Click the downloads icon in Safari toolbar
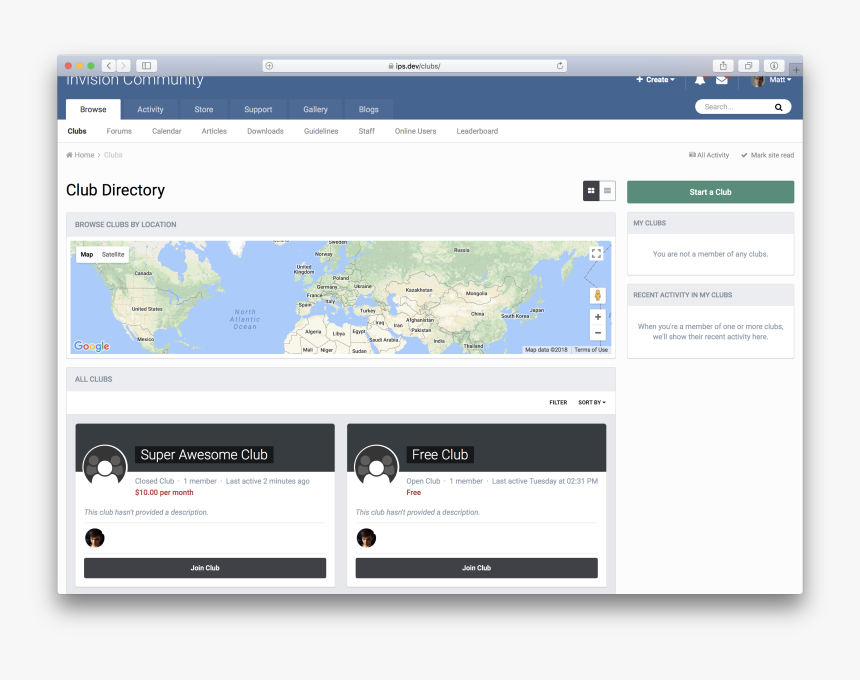 (x=774, y=66)
